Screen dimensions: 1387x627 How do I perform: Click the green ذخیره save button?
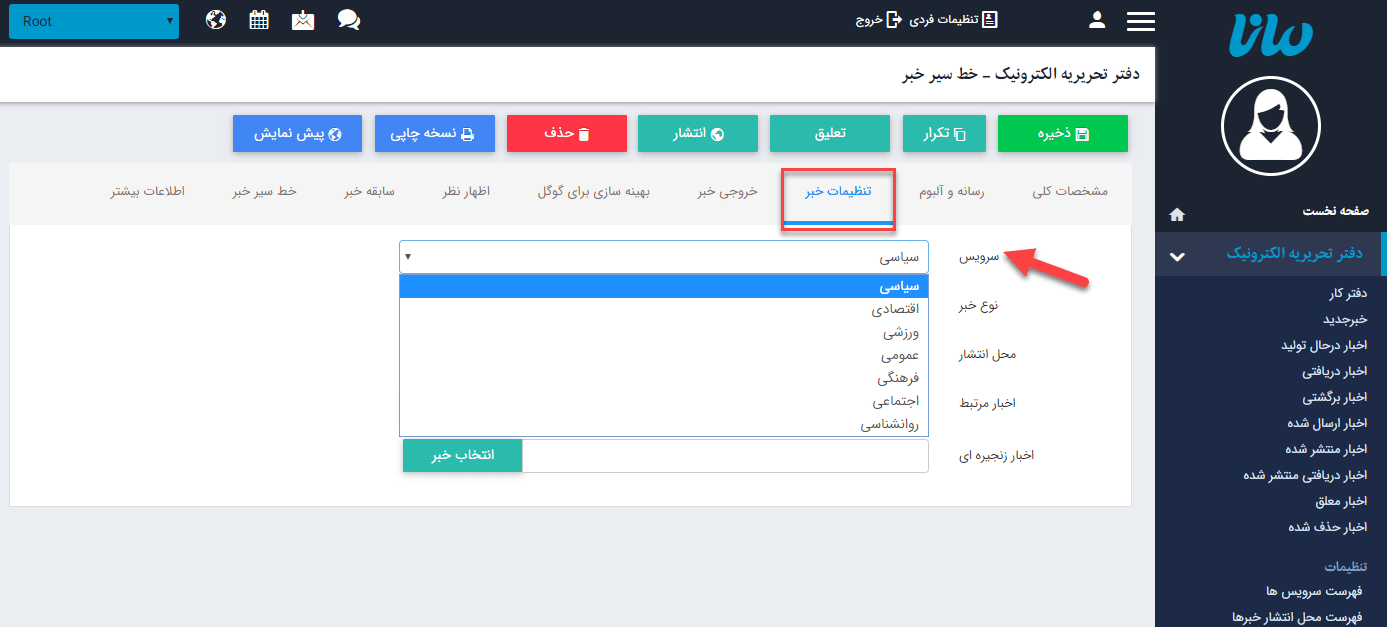coord(1062,132)
